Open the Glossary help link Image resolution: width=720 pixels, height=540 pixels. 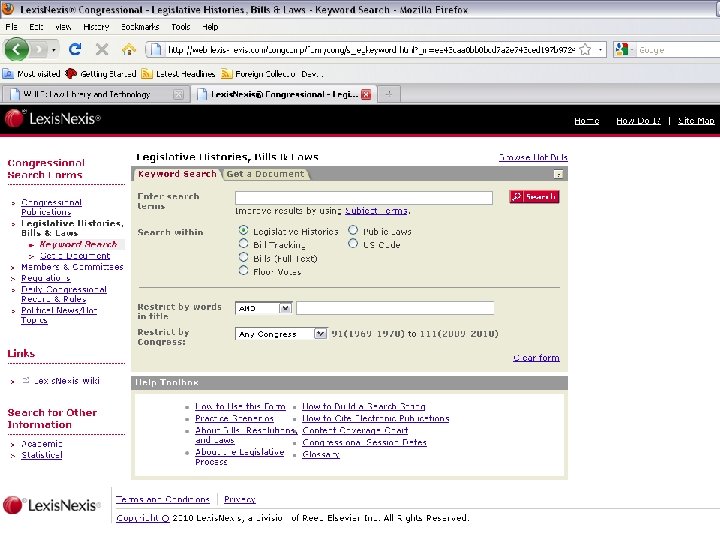321,454
